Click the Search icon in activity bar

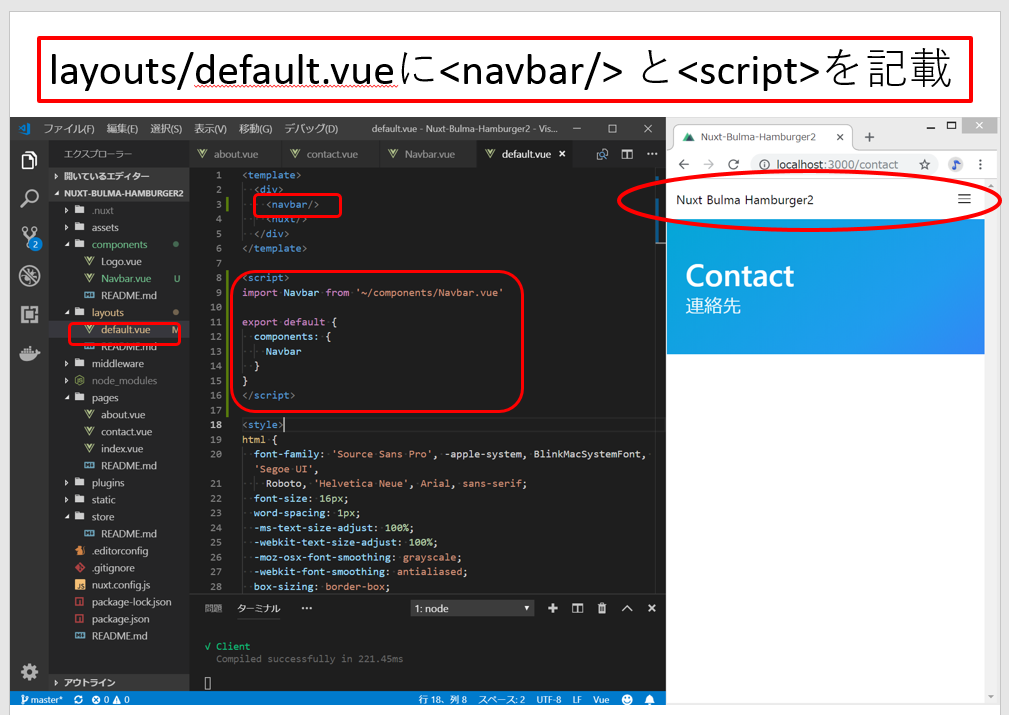point(29,198)
